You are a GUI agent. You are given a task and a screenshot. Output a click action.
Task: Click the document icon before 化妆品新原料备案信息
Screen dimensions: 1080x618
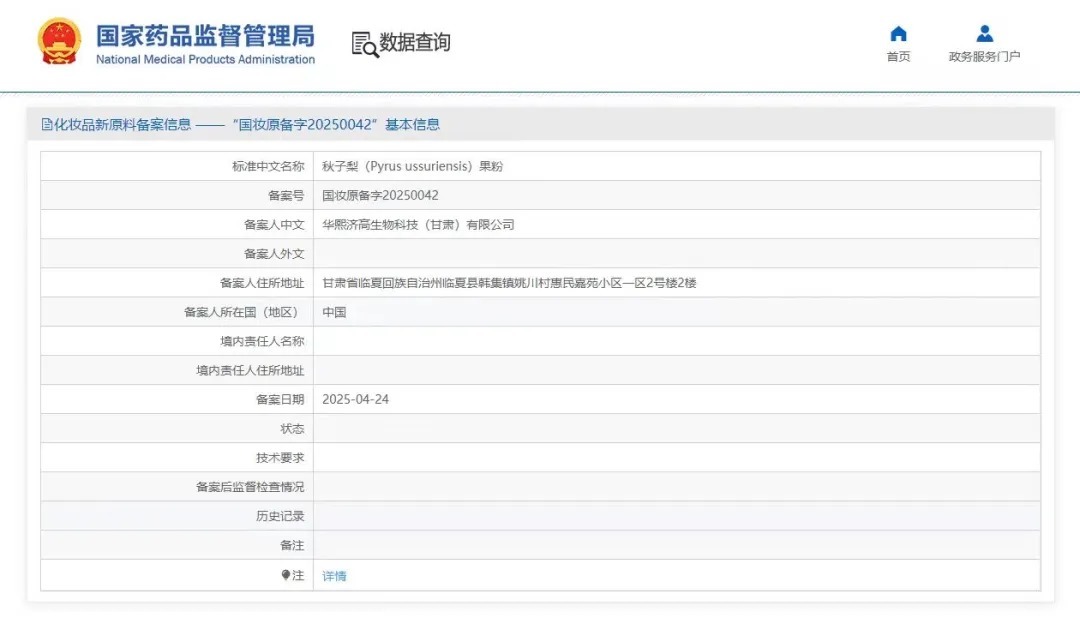(x=47, y=125)
